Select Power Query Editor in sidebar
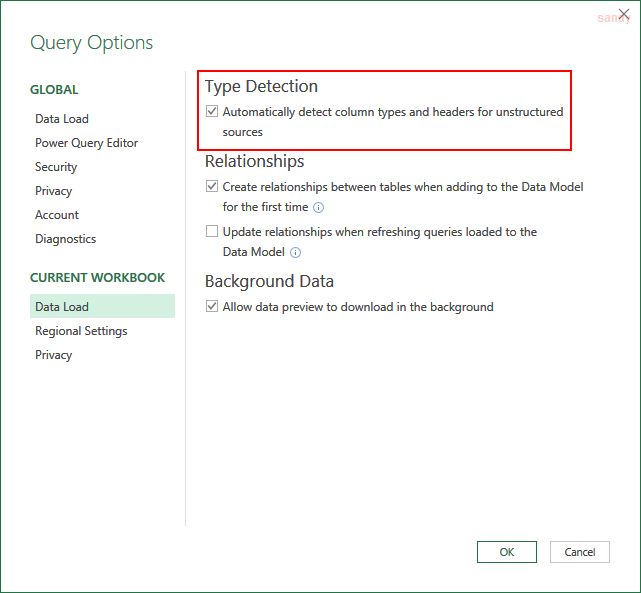 coord(86,143)
